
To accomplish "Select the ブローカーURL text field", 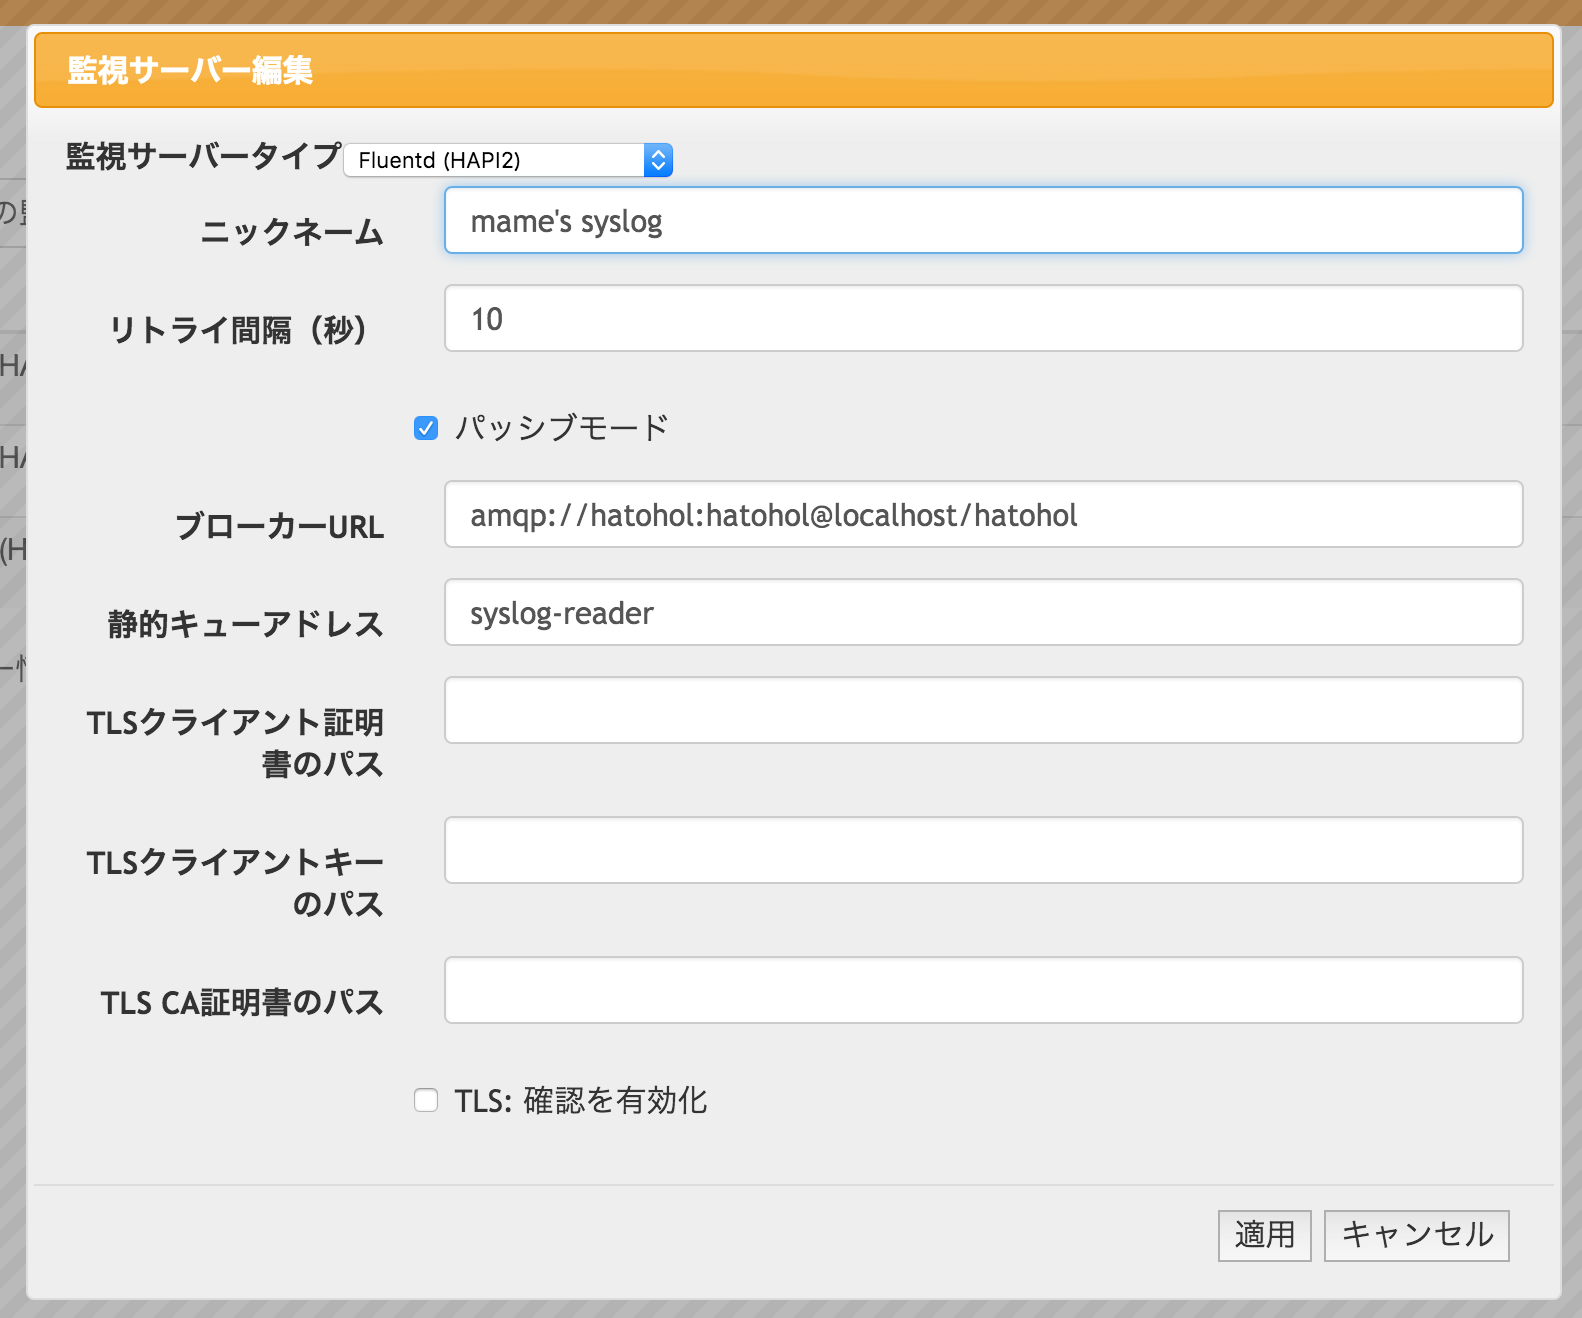I will pyautogui.click(x=983, y=515).
